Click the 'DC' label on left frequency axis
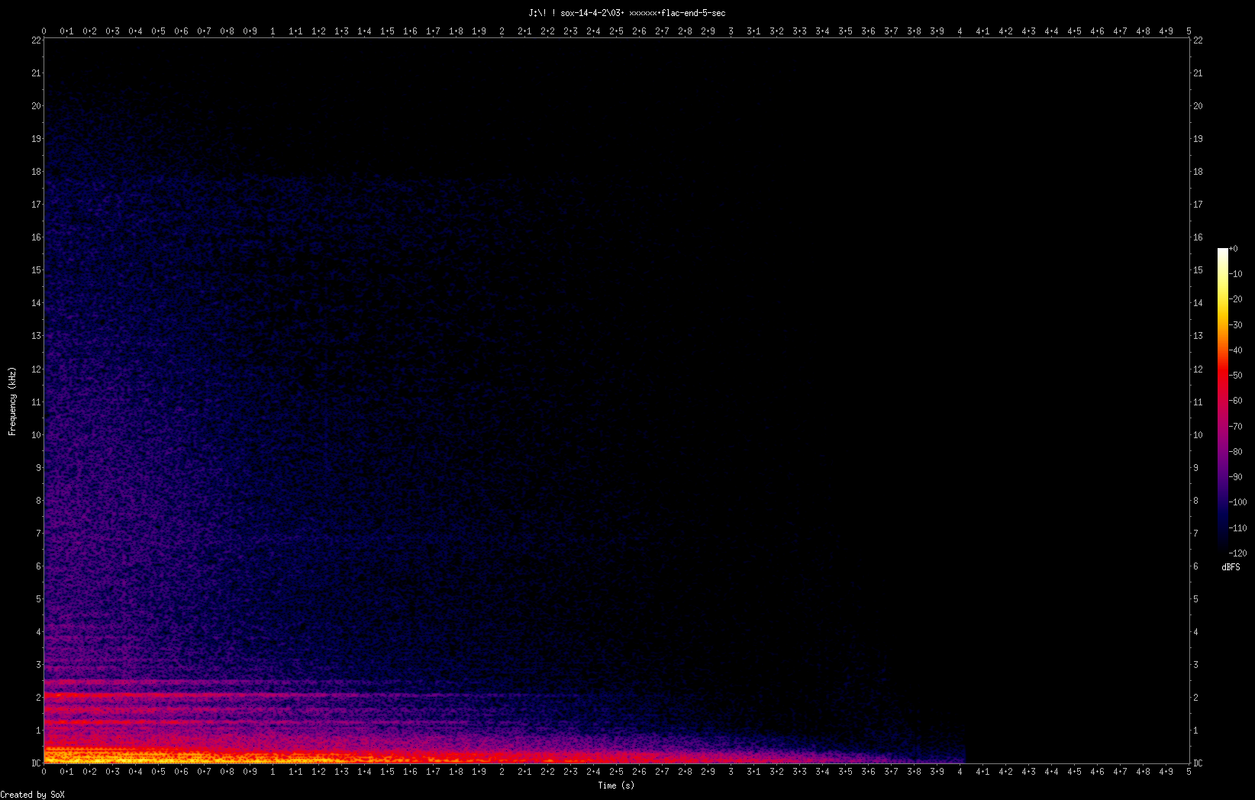This screenshot has height=800, width=1255. pos(35,762)
